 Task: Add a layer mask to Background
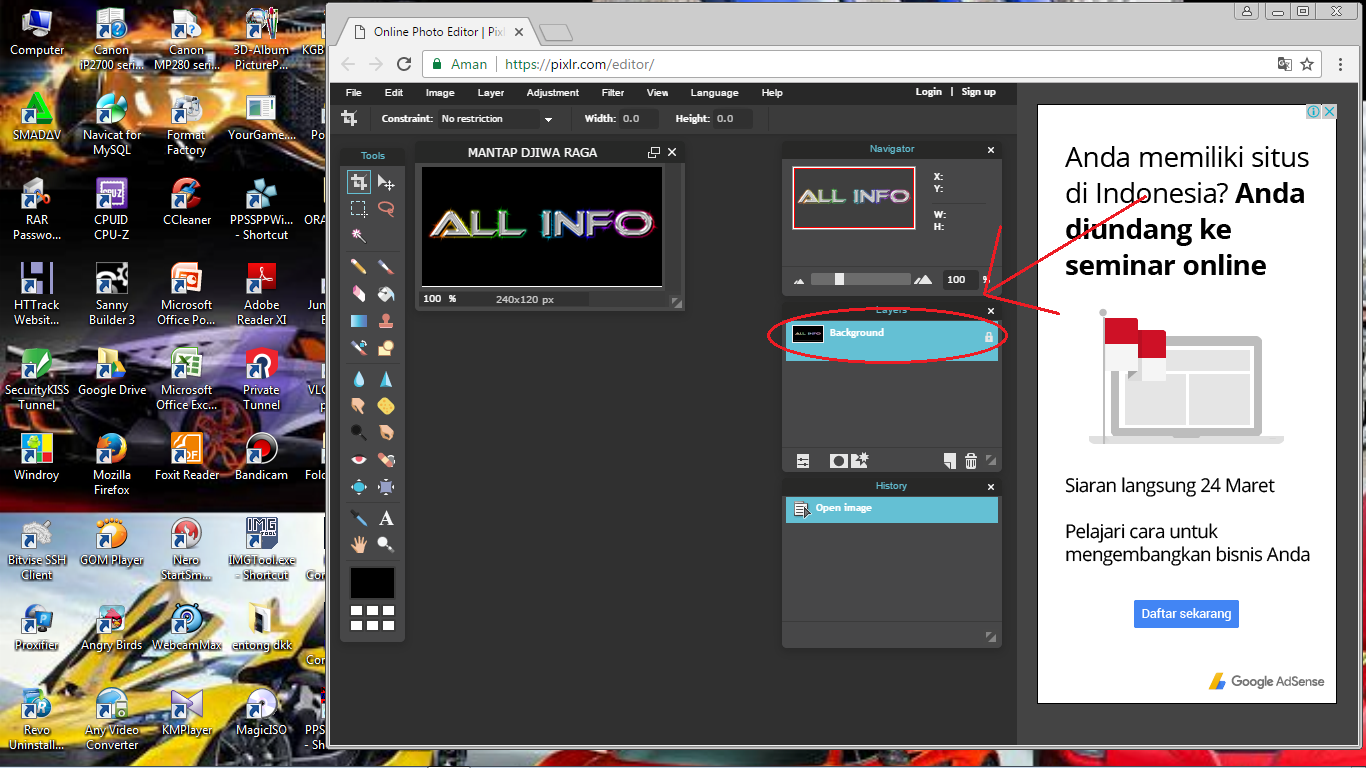[x=838, y=460]
